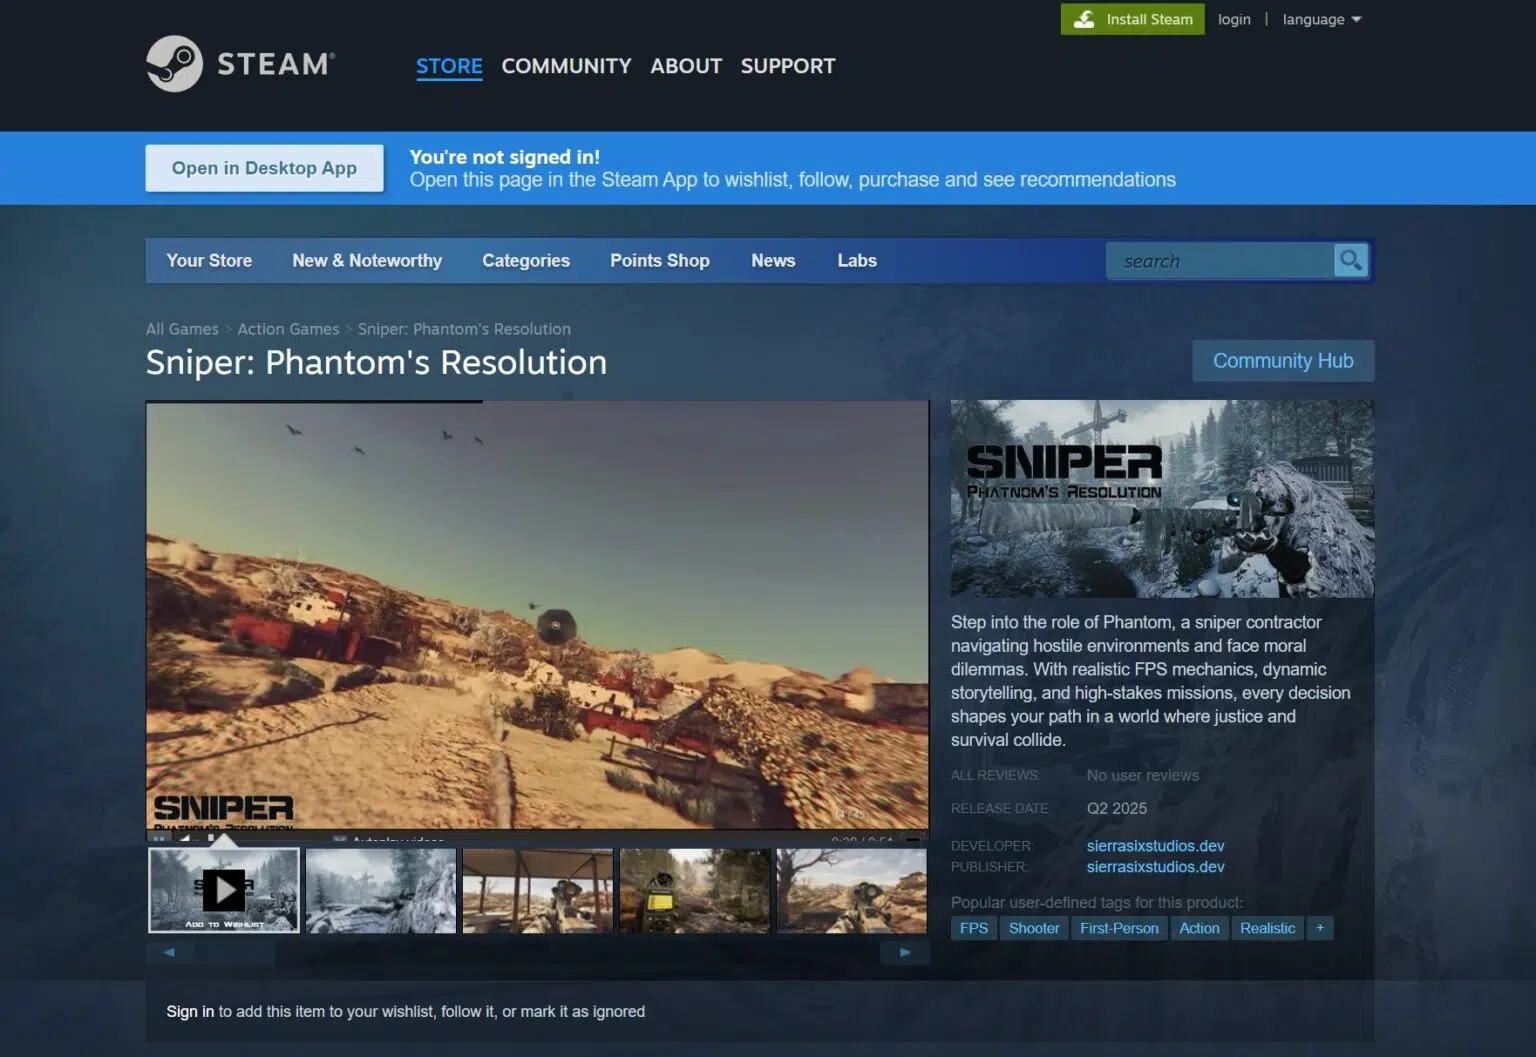Click the plus button after Realistic tag
1536x1057 pixels.
click(1320, 928)
